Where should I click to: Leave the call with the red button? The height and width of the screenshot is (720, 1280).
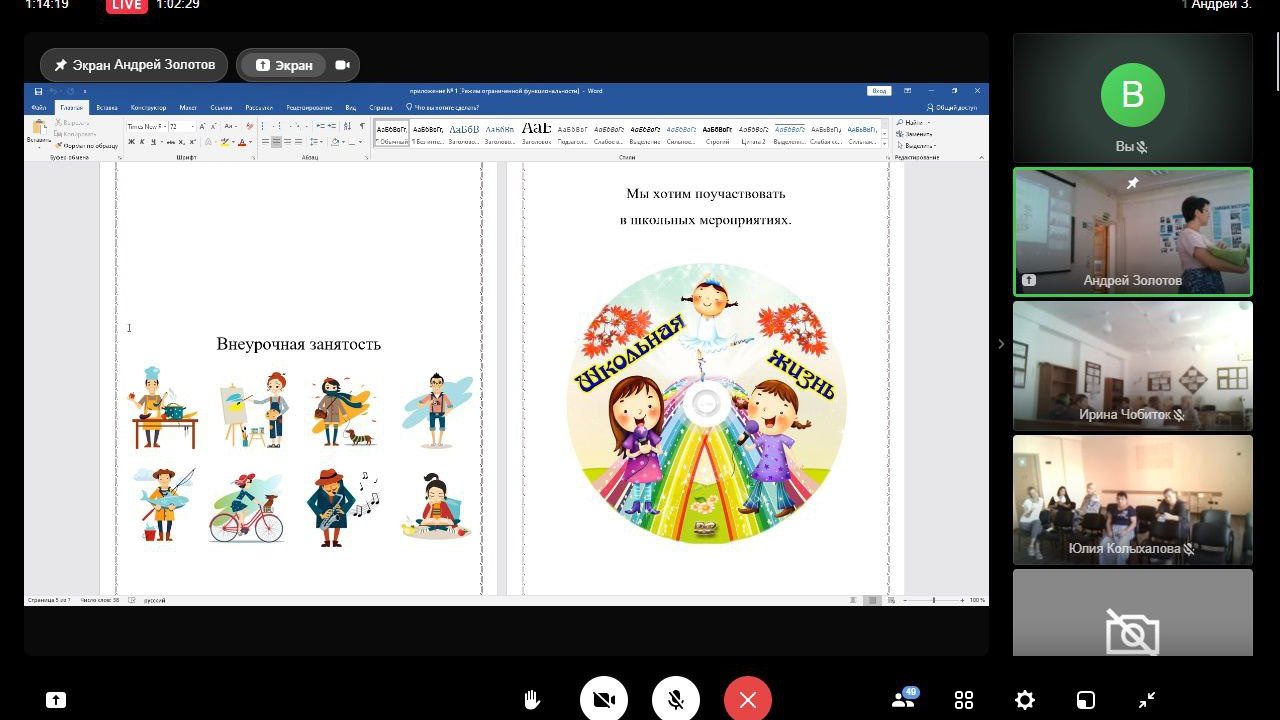point(748,700)
